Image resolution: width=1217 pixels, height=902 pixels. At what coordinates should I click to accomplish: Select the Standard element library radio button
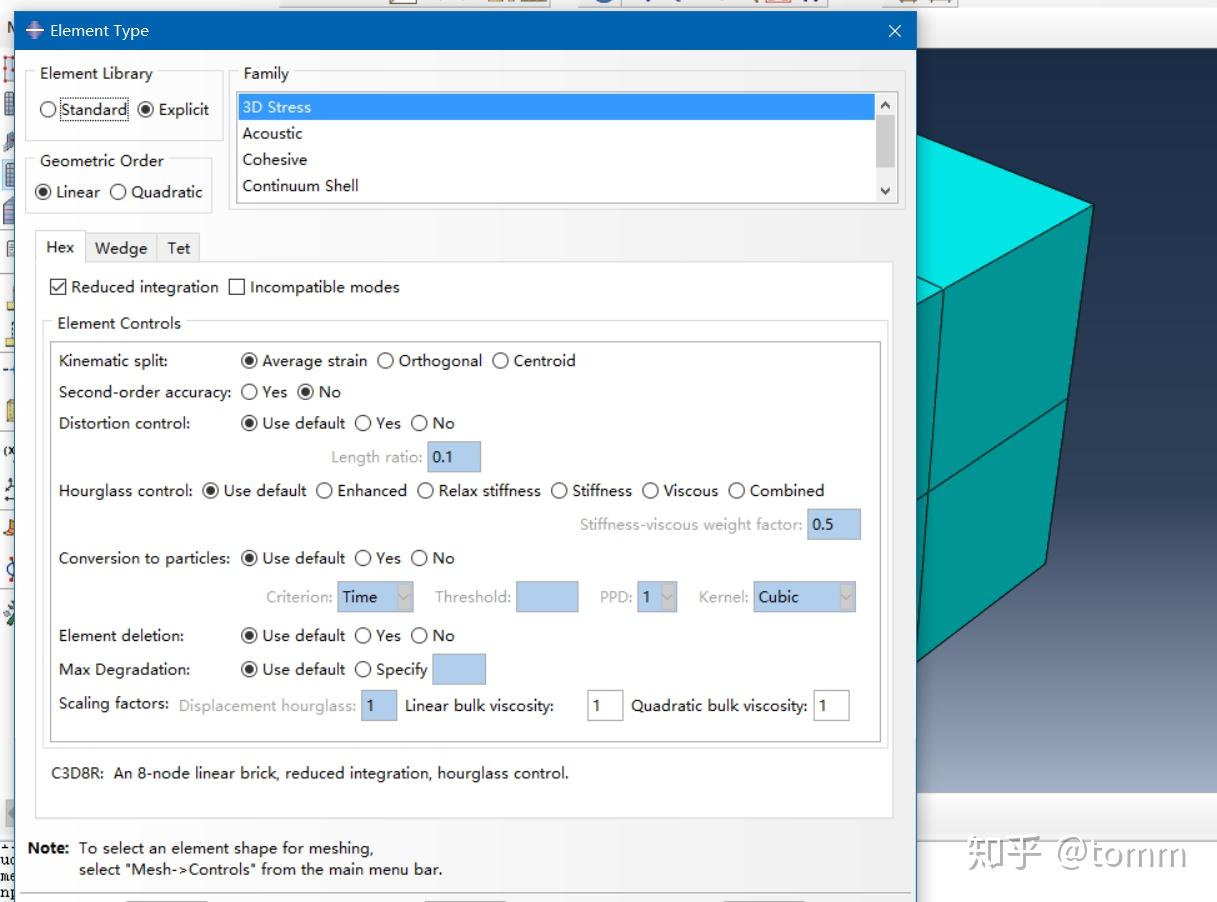click(48, 110)
